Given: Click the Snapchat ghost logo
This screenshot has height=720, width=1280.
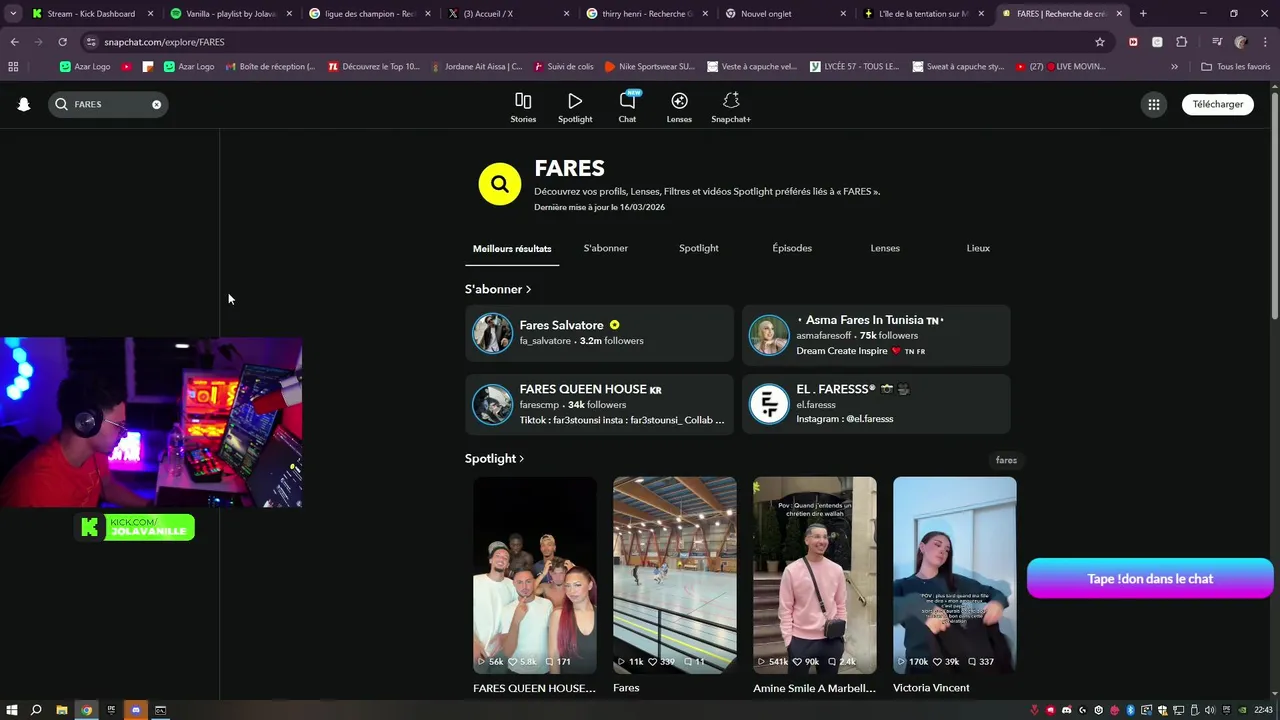Looking at the screenshot, I should pos(24,104).
